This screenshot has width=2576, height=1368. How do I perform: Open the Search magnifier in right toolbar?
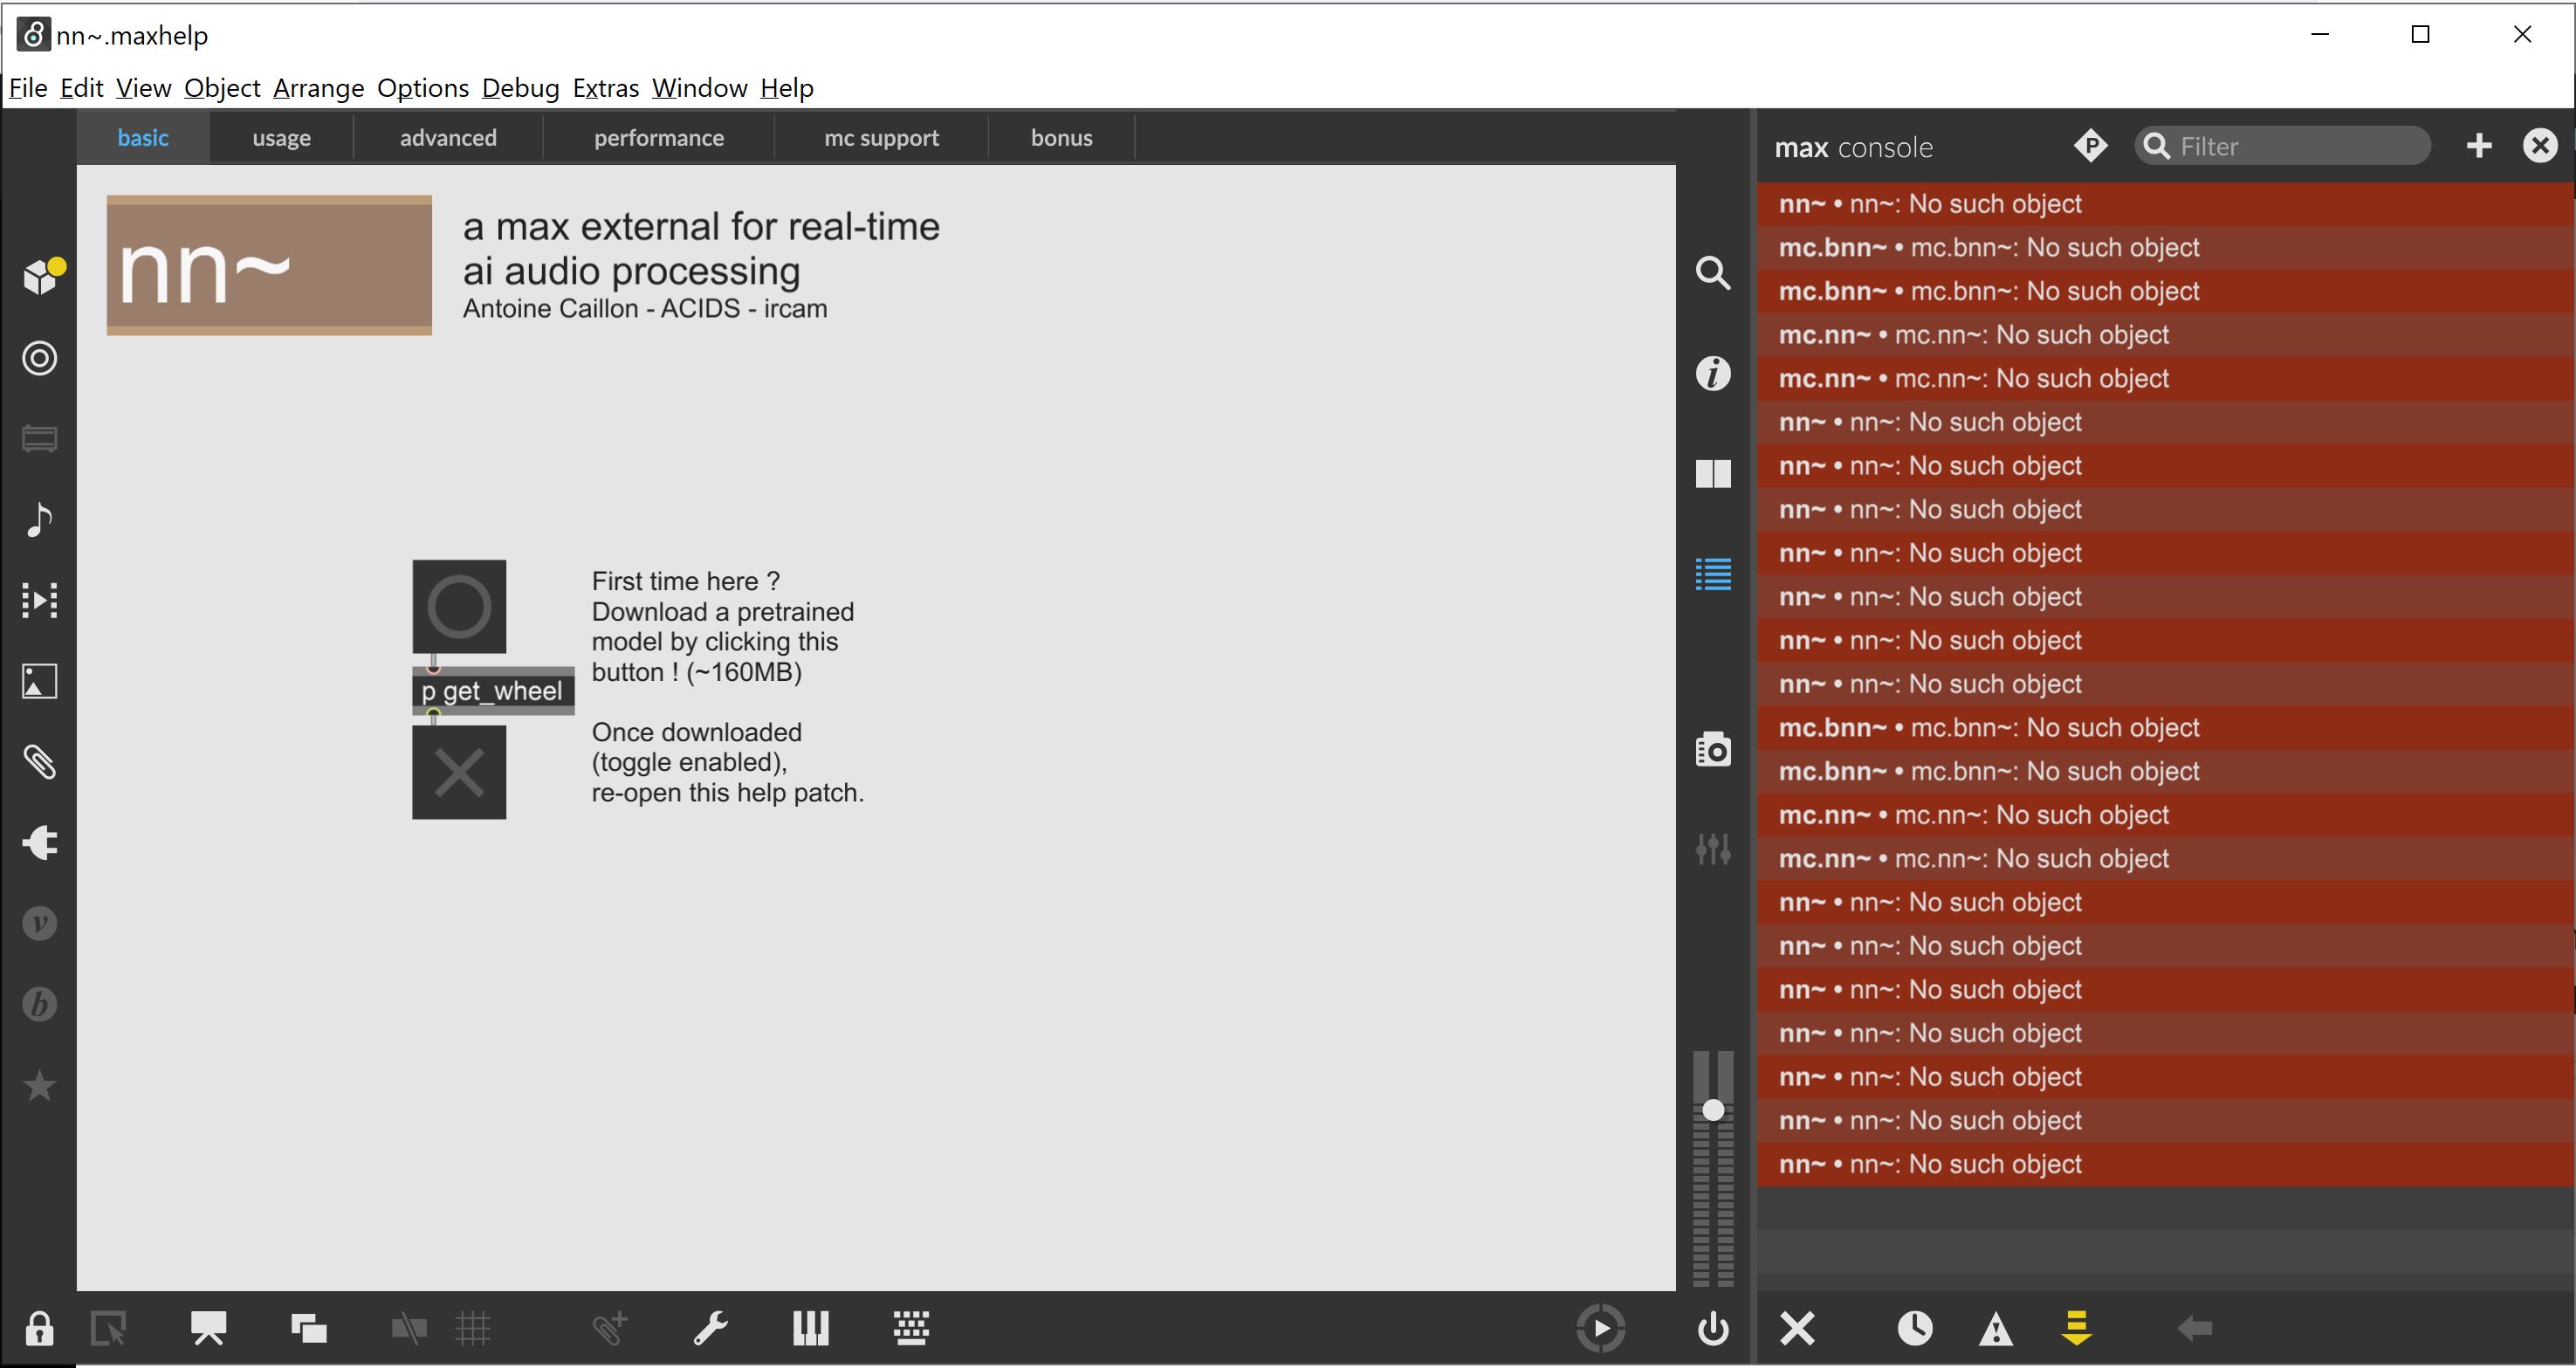tap(1713, 273)
